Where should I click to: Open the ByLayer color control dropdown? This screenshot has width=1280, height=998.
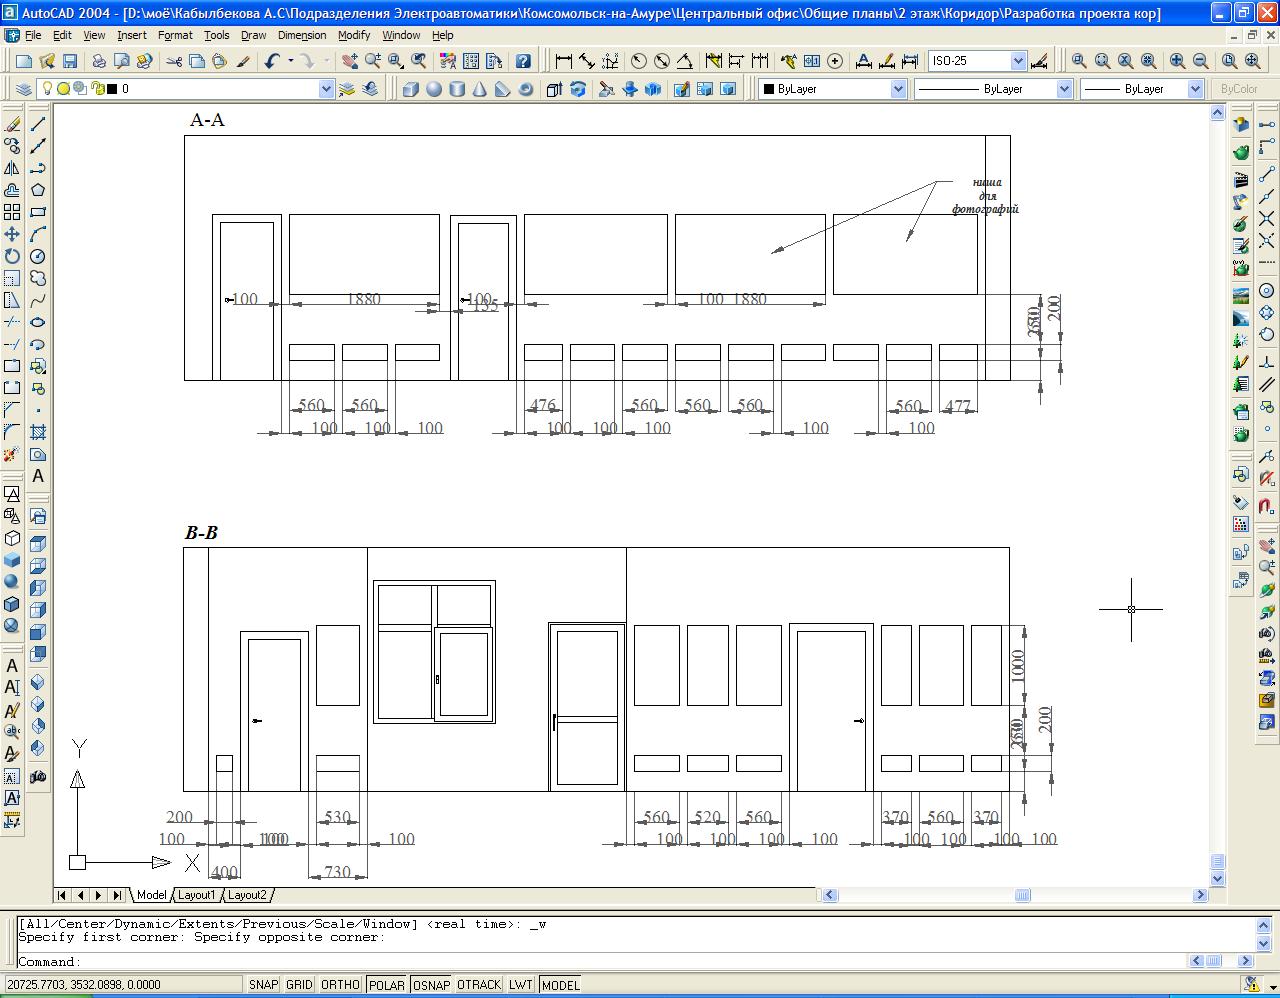click(897, 89)
